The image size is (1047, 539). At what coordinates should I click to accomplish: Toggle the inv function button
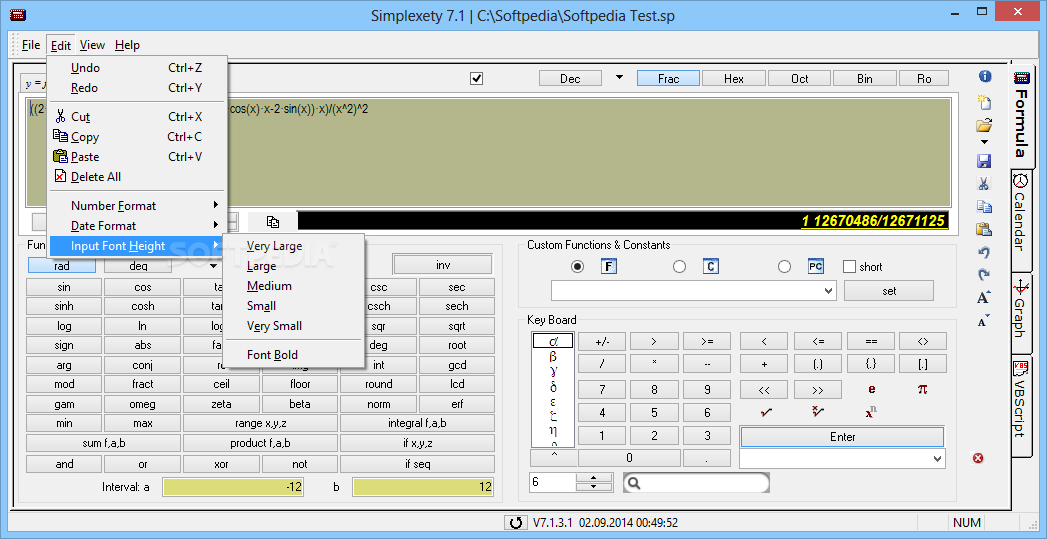pos(443,264)
